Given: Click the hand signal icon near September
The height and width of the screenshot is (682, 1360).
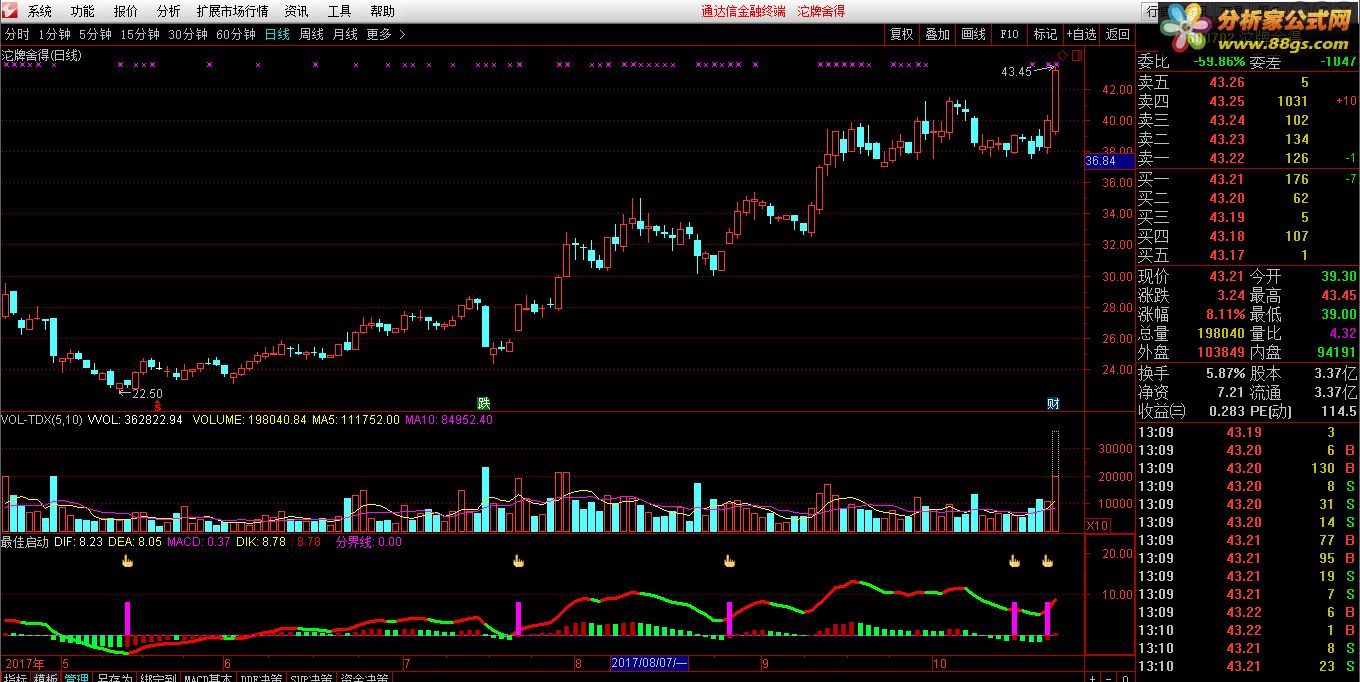Looking at the screenshot, I should click(729, 561).
